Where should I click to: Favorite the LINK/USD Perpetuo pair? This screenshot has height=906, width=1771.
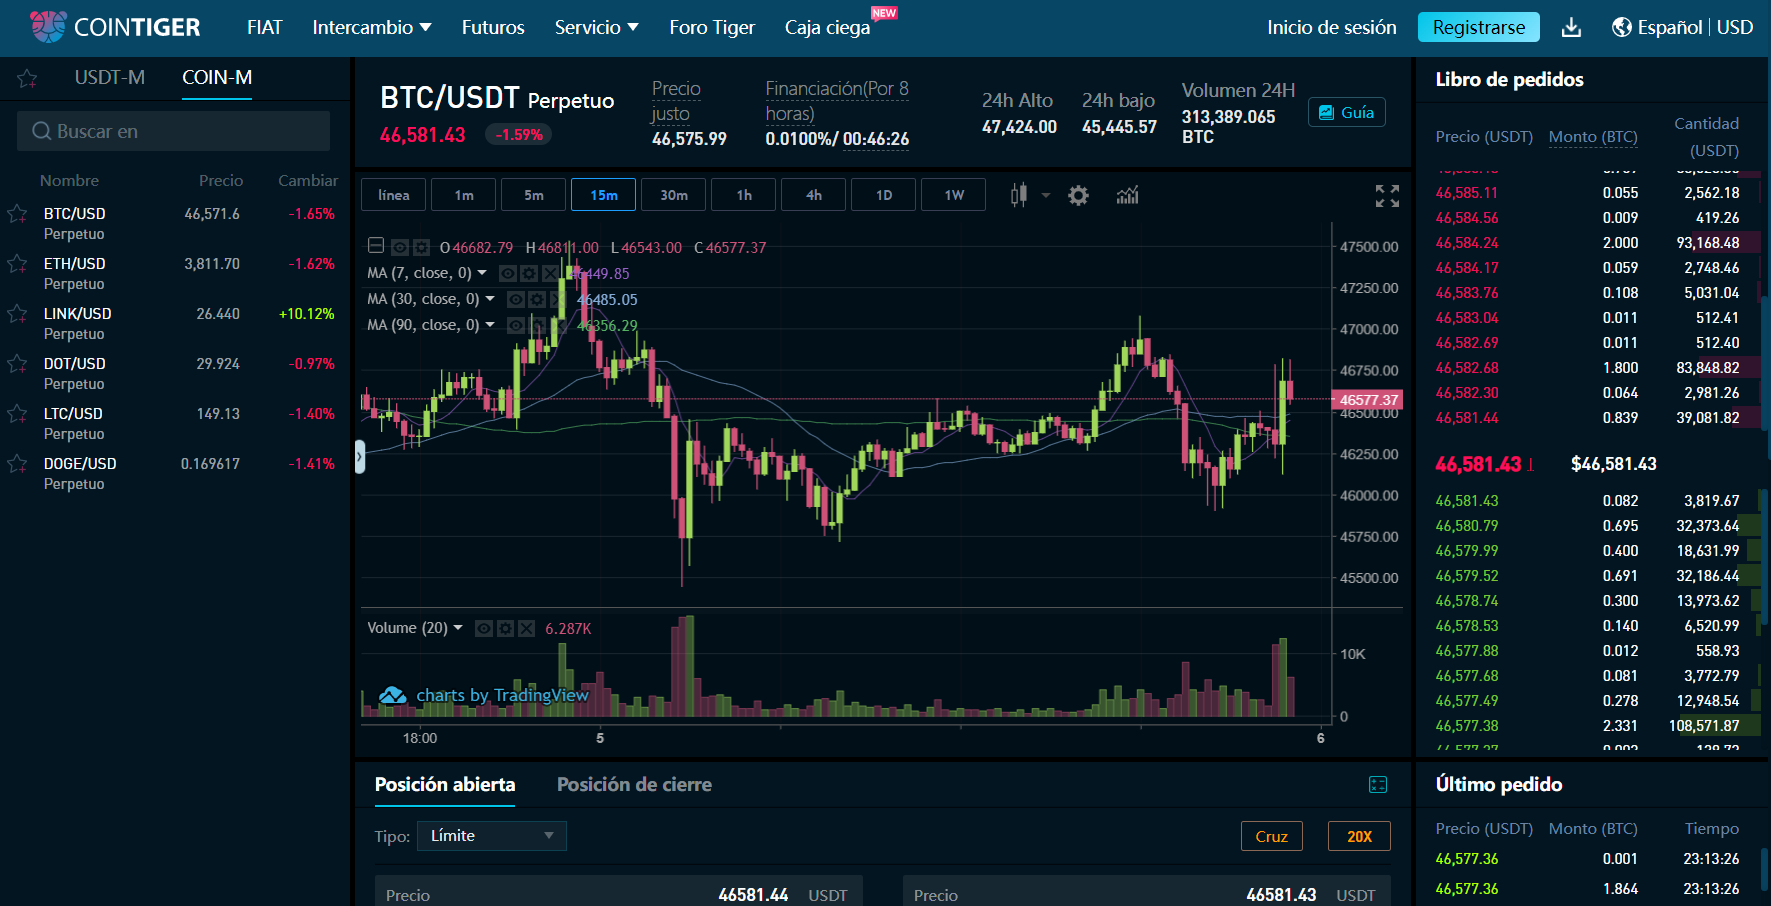tap(17, 314)
